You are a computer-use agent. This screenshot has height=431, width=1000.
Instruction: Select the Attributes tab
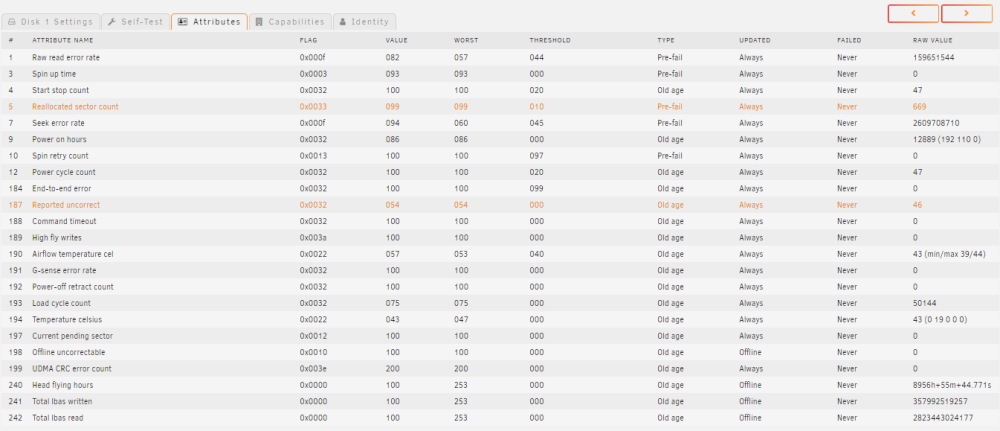[x=209, y=22]
